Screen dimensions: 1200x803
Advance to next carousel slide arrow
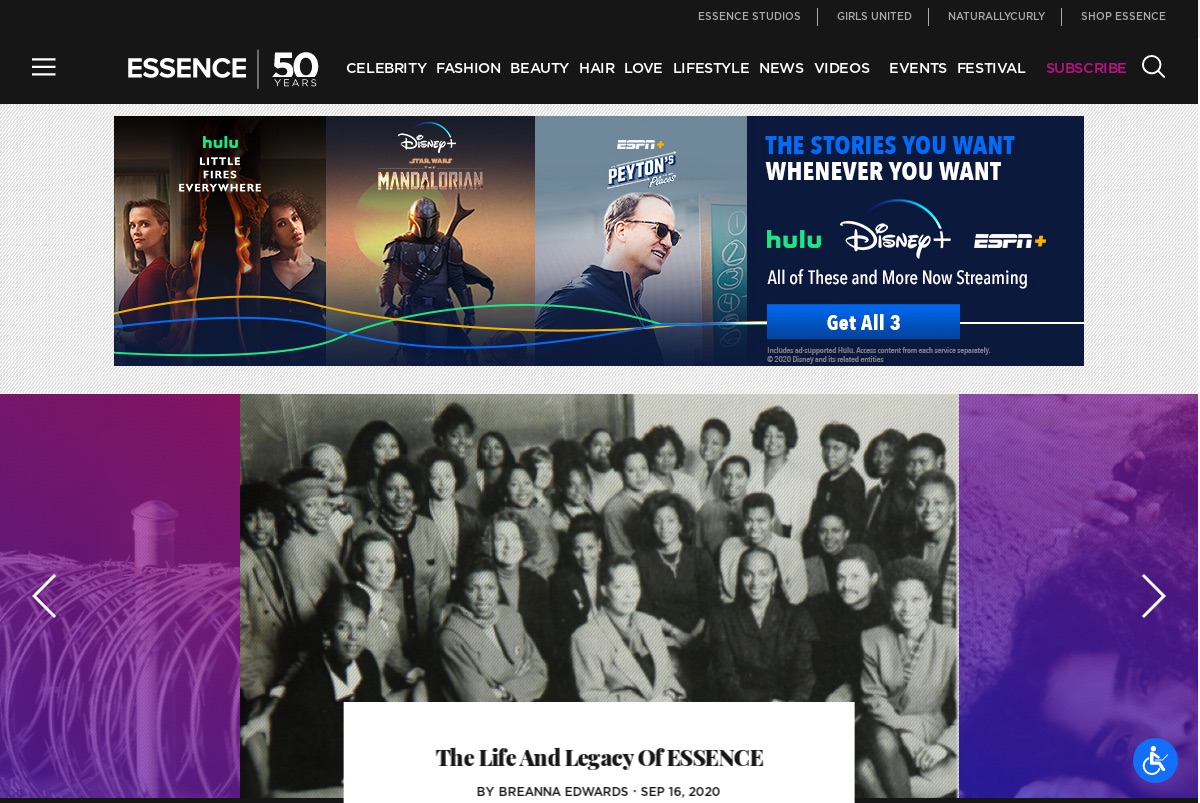click(1154, 596)
